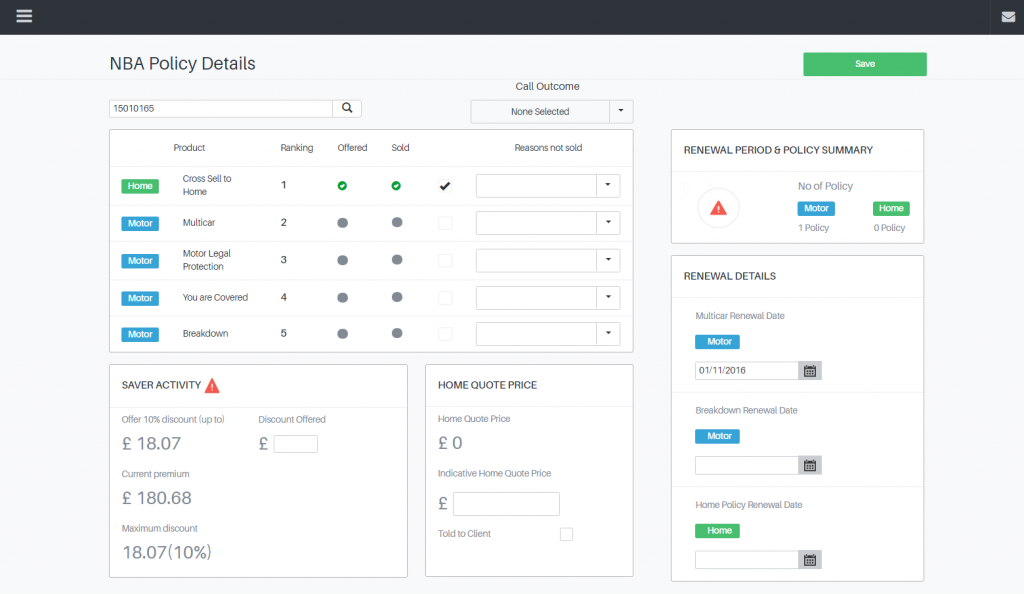1024x594 pixels.
Task: Click the policy search magnifier icon
Action: coord(347,108)
